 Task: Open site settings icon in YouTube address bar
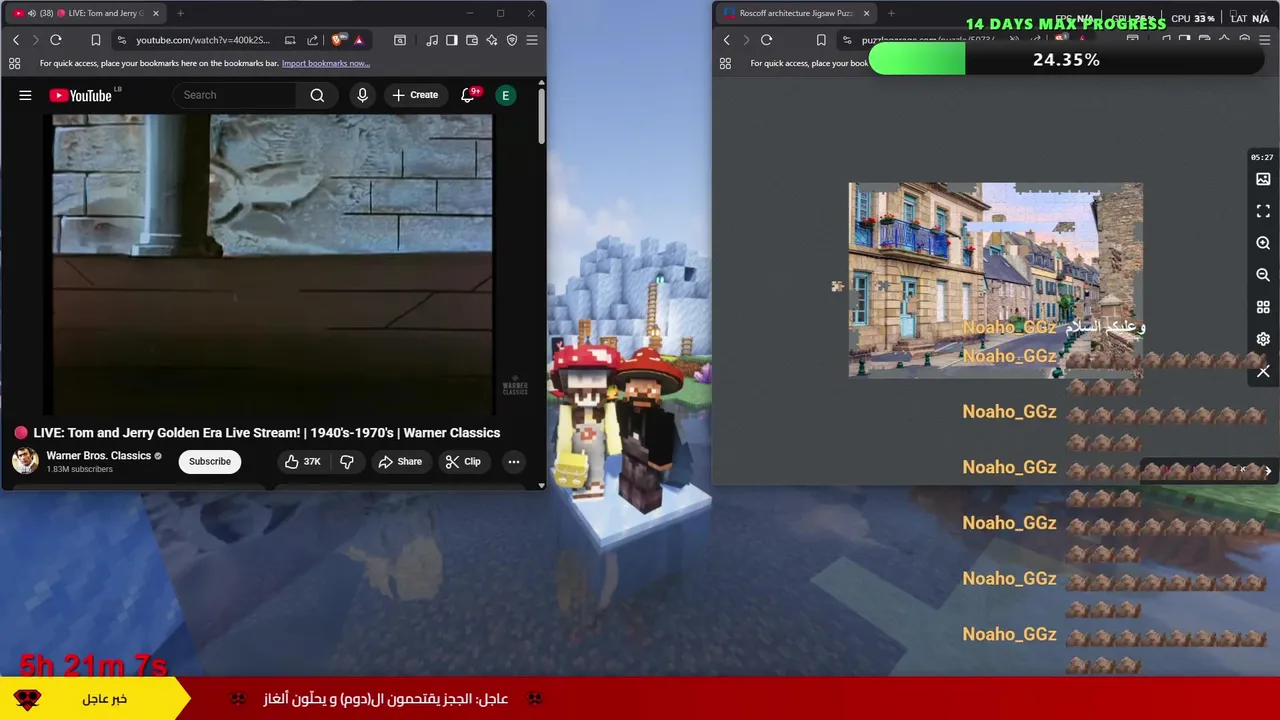[x=122, y=40]
